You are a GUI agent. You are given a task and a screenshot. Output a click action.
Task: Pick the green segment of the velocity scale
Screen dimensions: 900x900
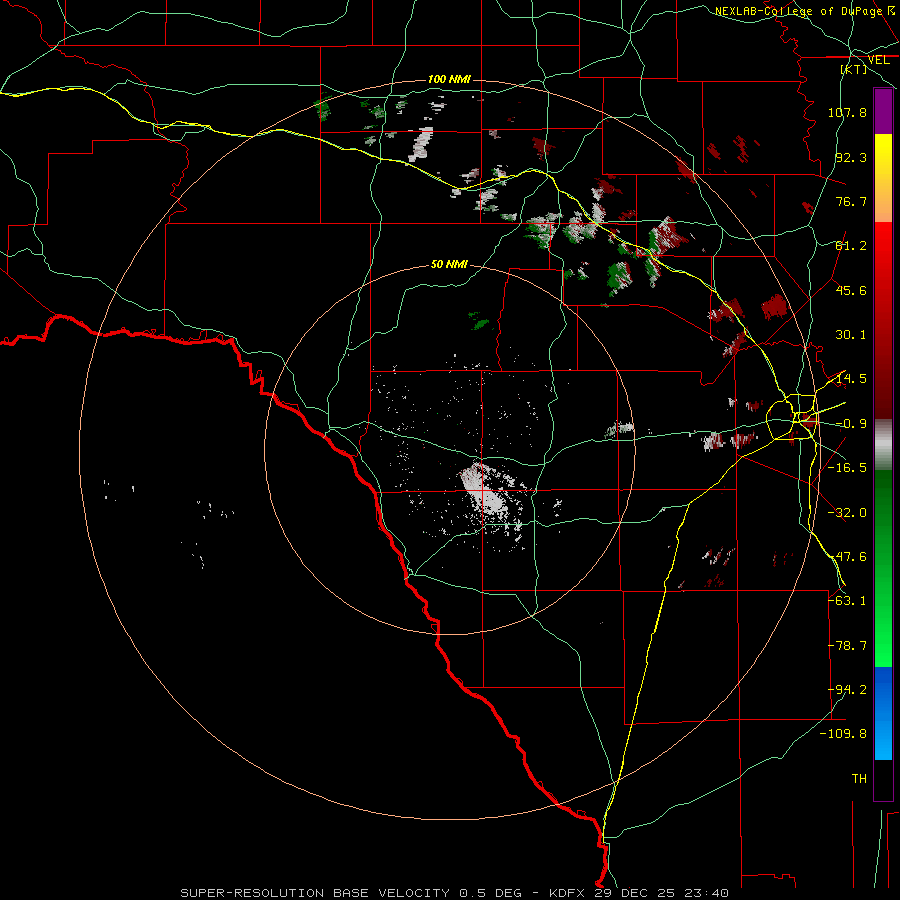tap(883, 568)
